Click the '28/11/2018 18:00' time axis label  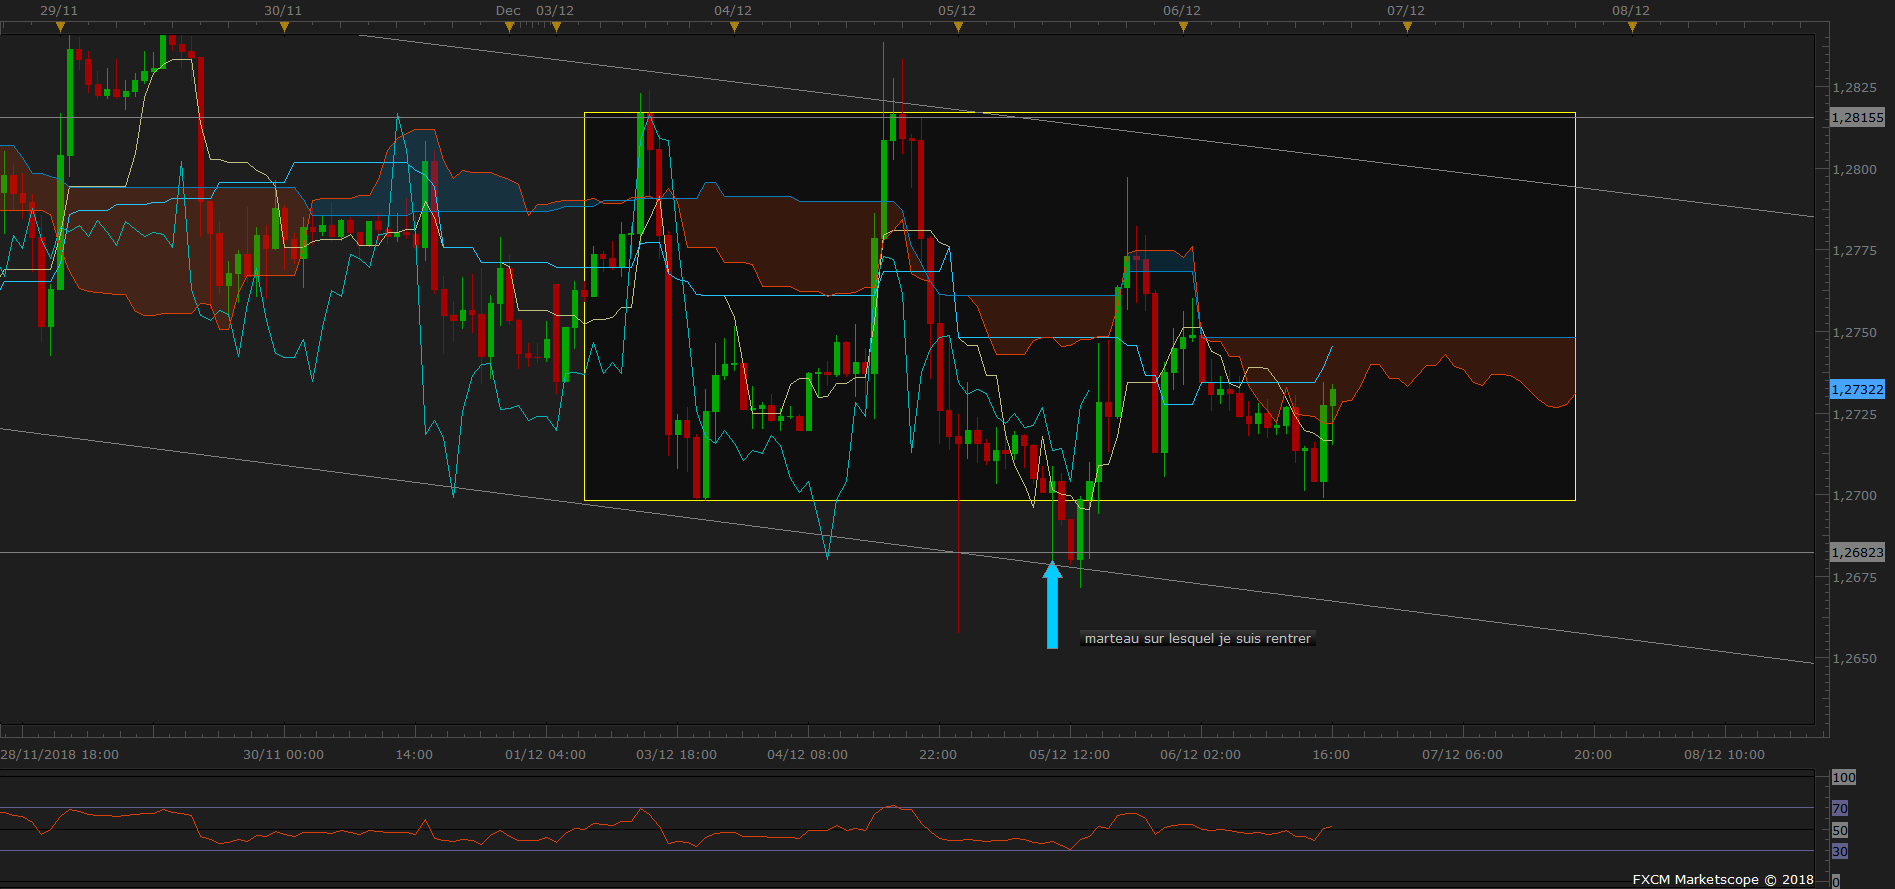tap(60, 755)
